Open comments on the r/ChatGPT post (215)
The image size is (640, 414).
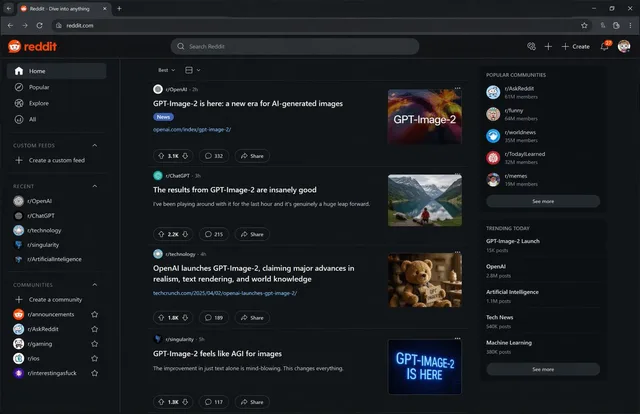214,234
